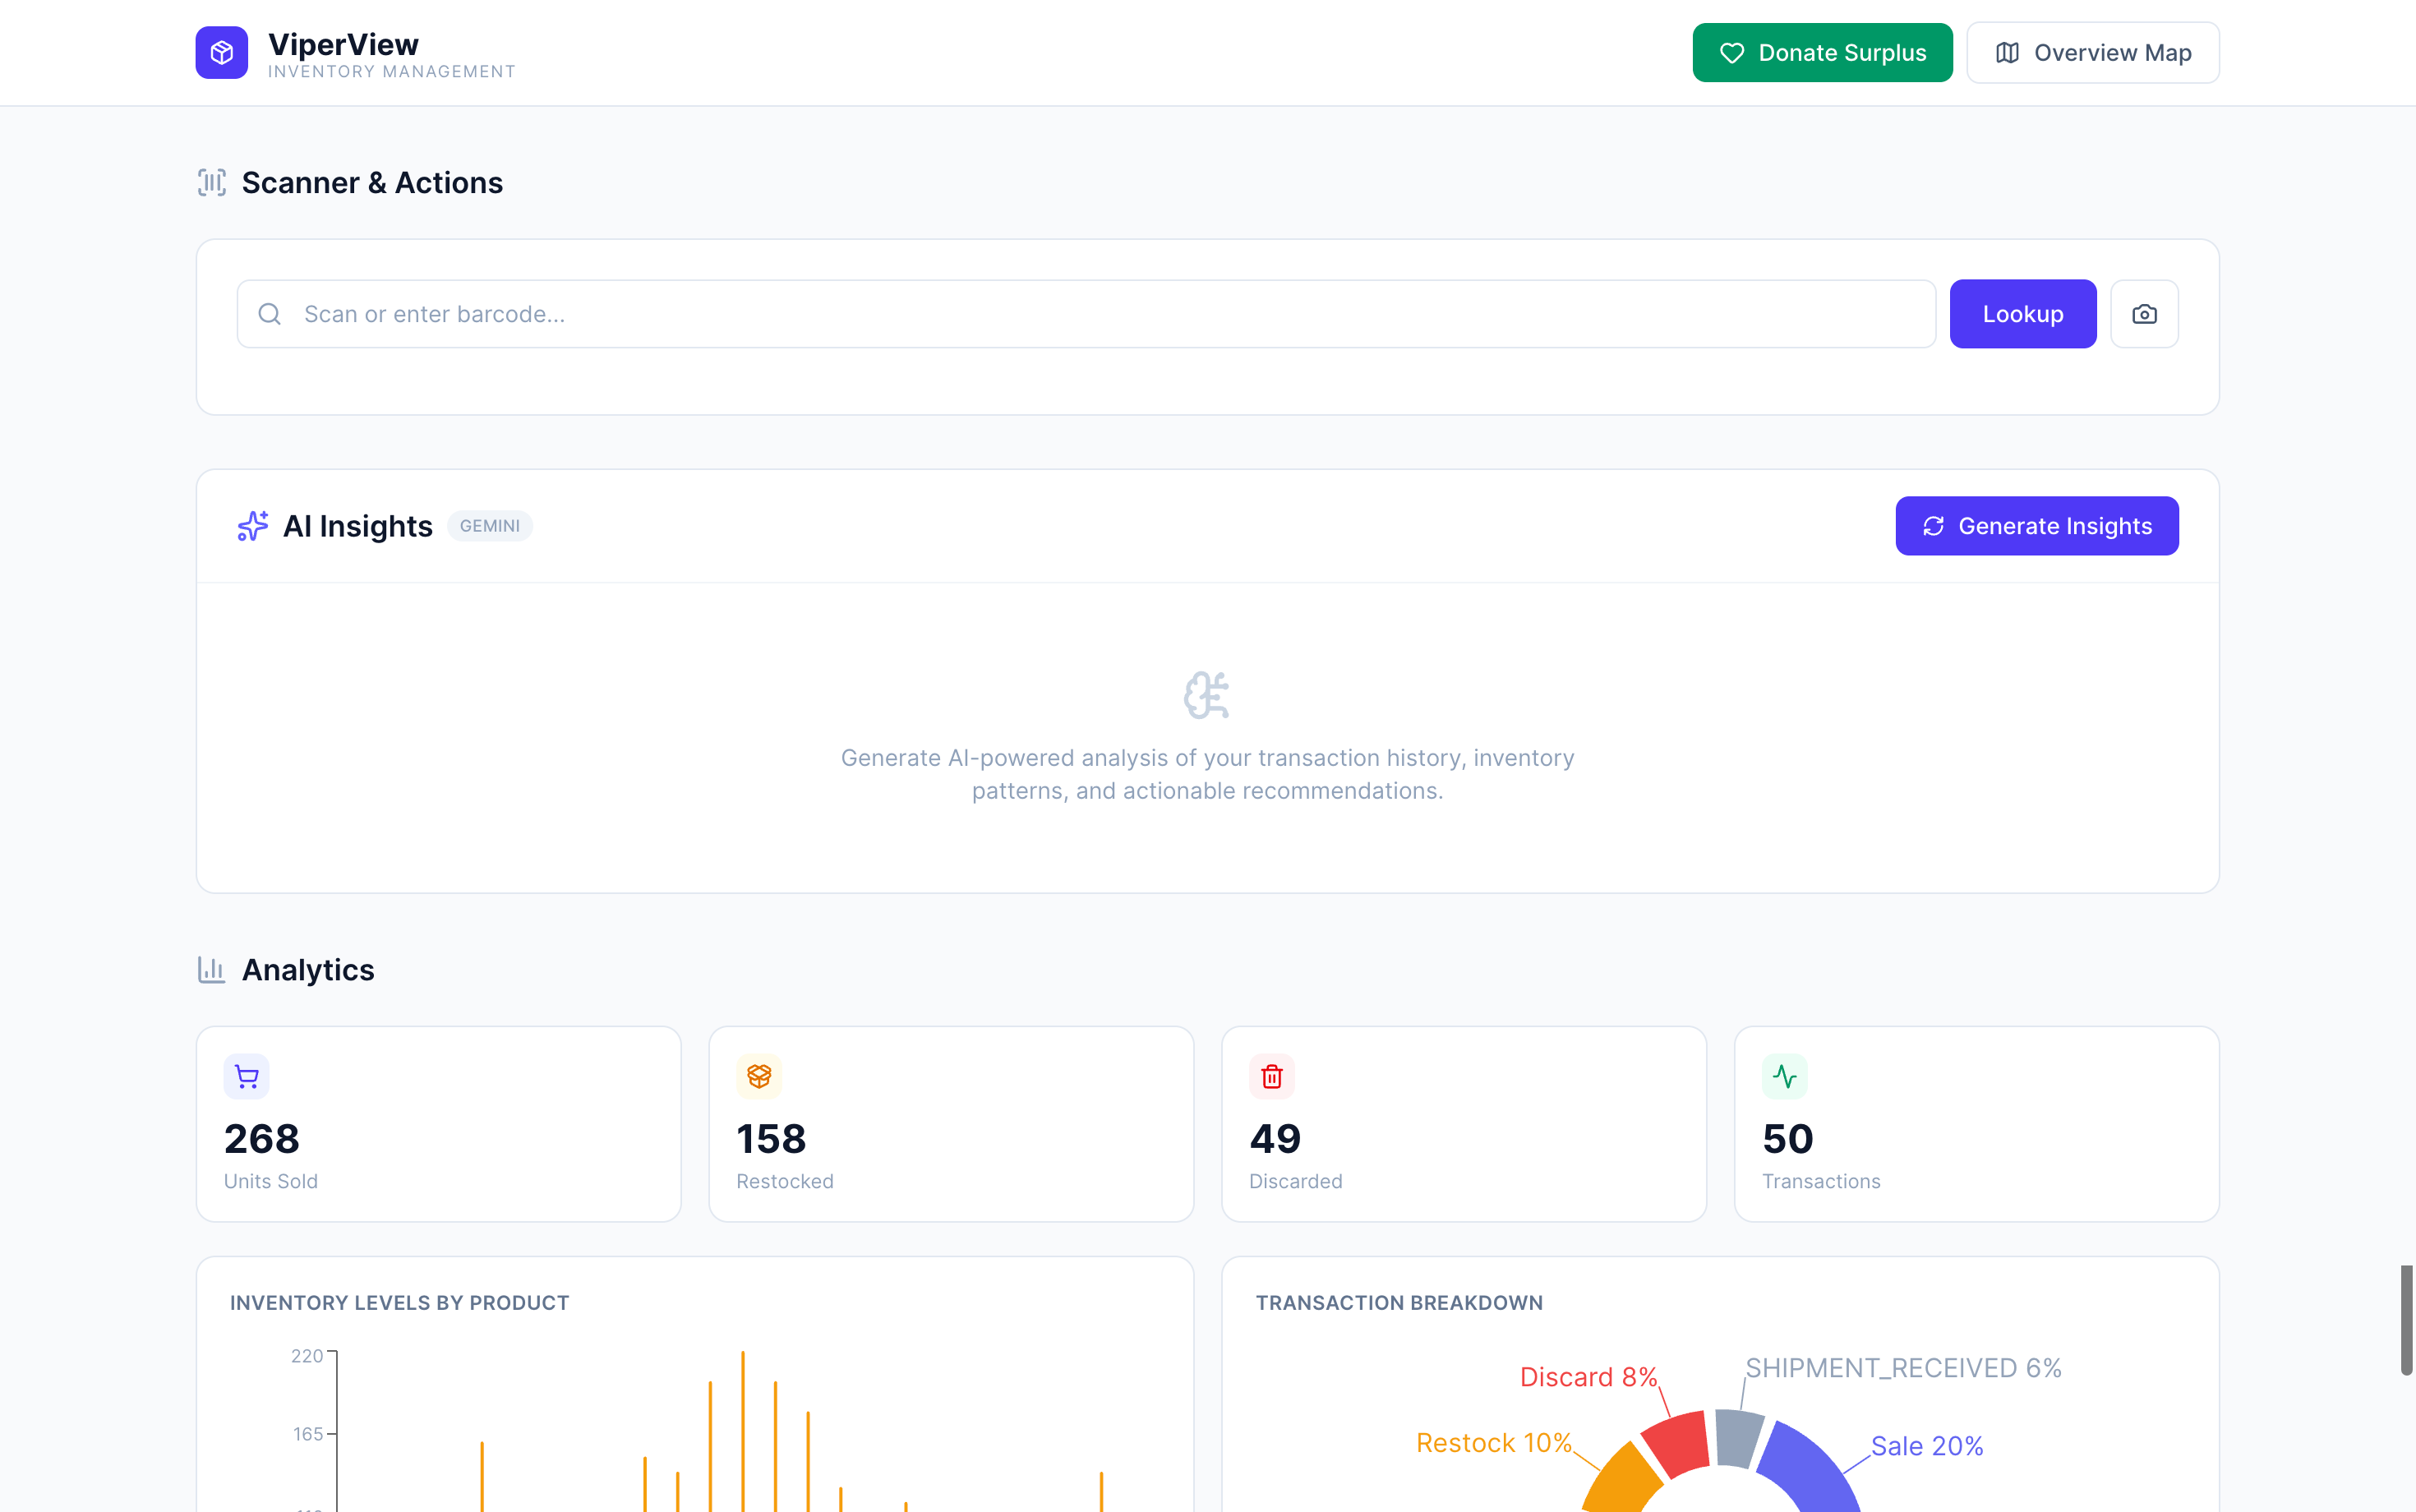Image resolution: width=2416 pixels, height=1512 pixels.
Task: Click the AI Insights sparkle icon
Action: coord(252,526)
